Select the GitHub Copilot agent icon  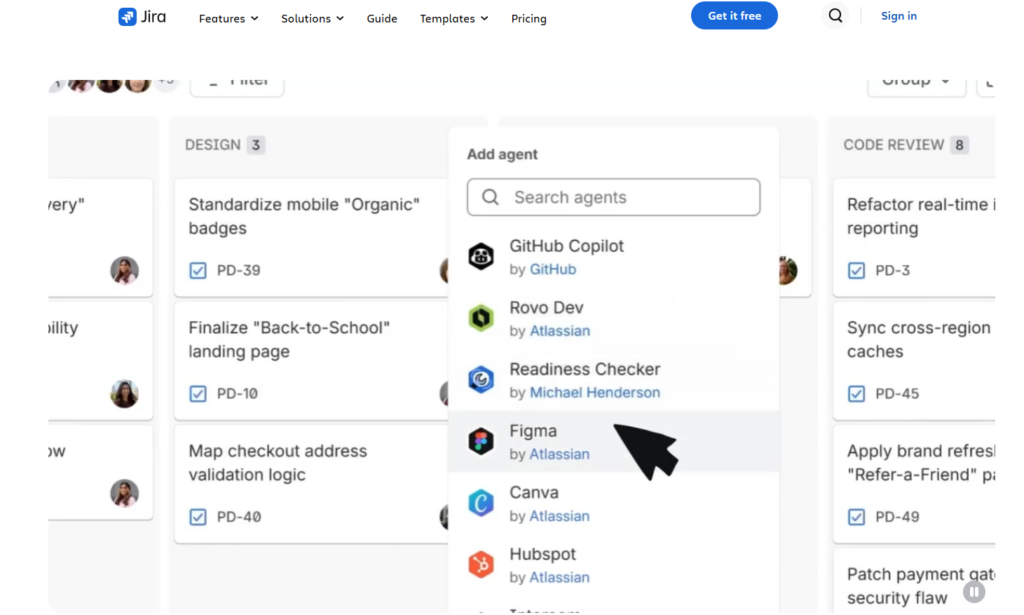pyautogui.click(x=481, y=257)
